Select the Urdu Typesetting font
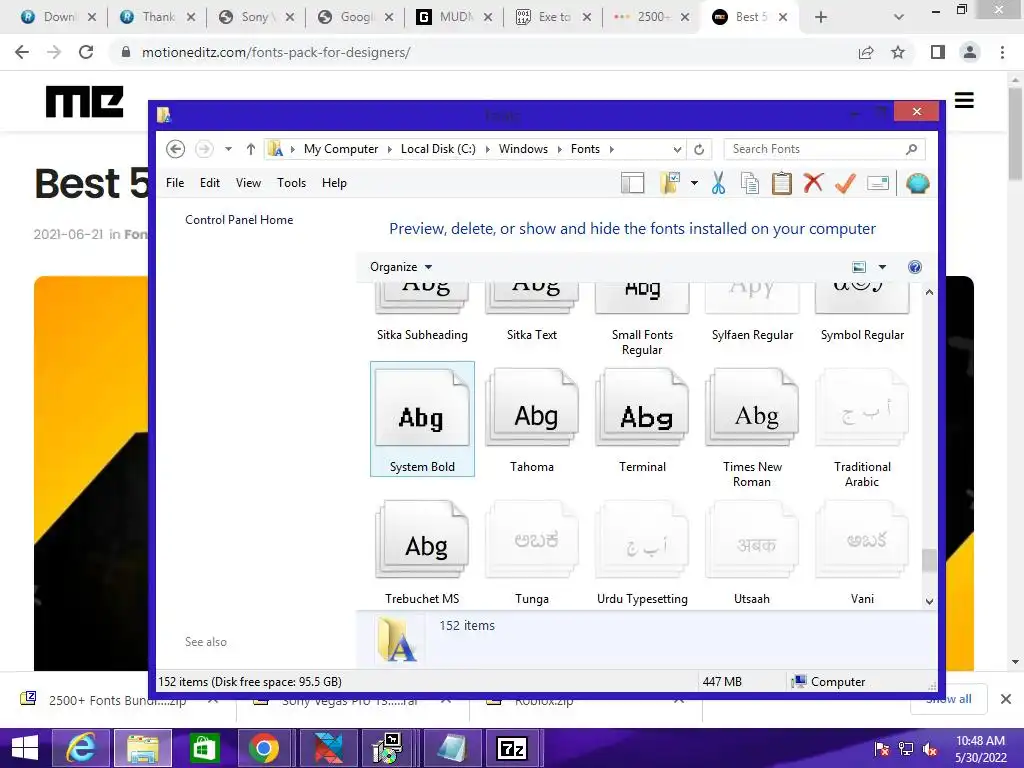The height and width of the screenshot is (768, 1024). click(x=643, y=552)
